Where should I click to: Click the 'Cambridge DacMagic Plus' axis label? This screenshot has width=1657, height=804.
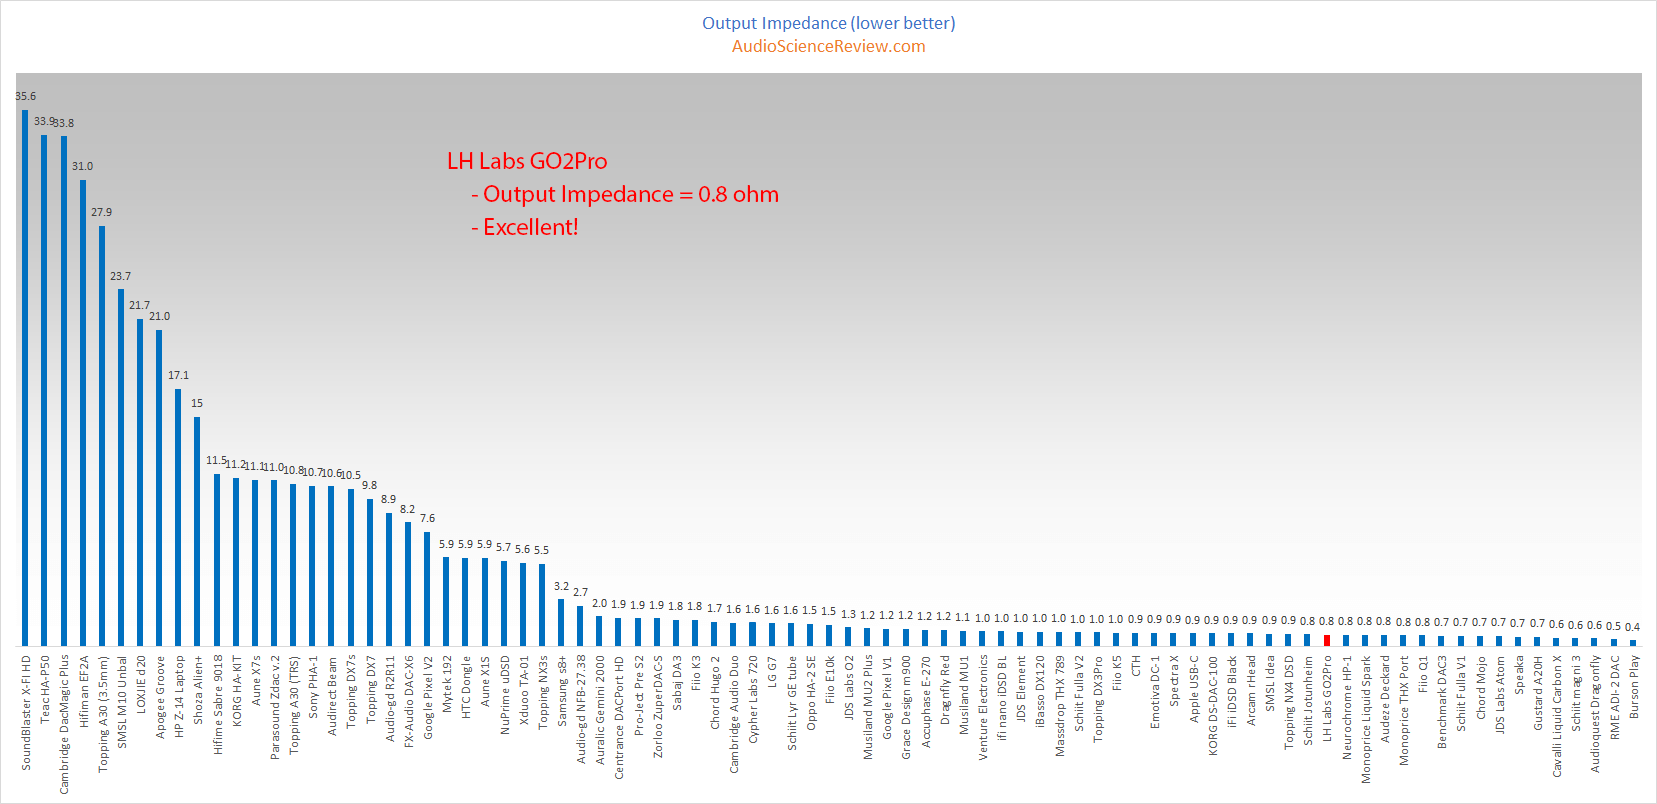[x=64, y=725]
